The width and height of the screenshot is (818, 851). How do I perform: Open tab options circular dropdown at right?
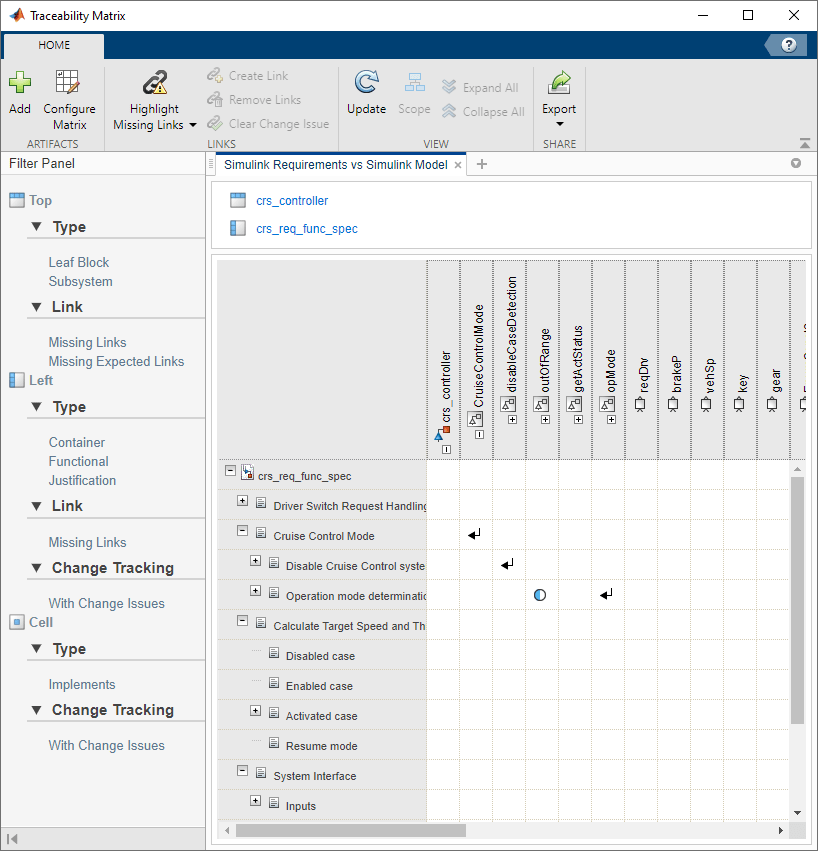pyautogui.click(x=796, y=163)
